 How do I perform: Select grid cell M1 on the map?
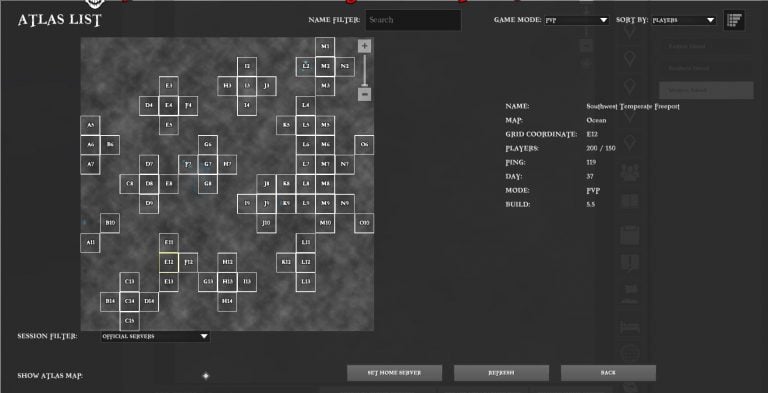[x=325, y=47]
